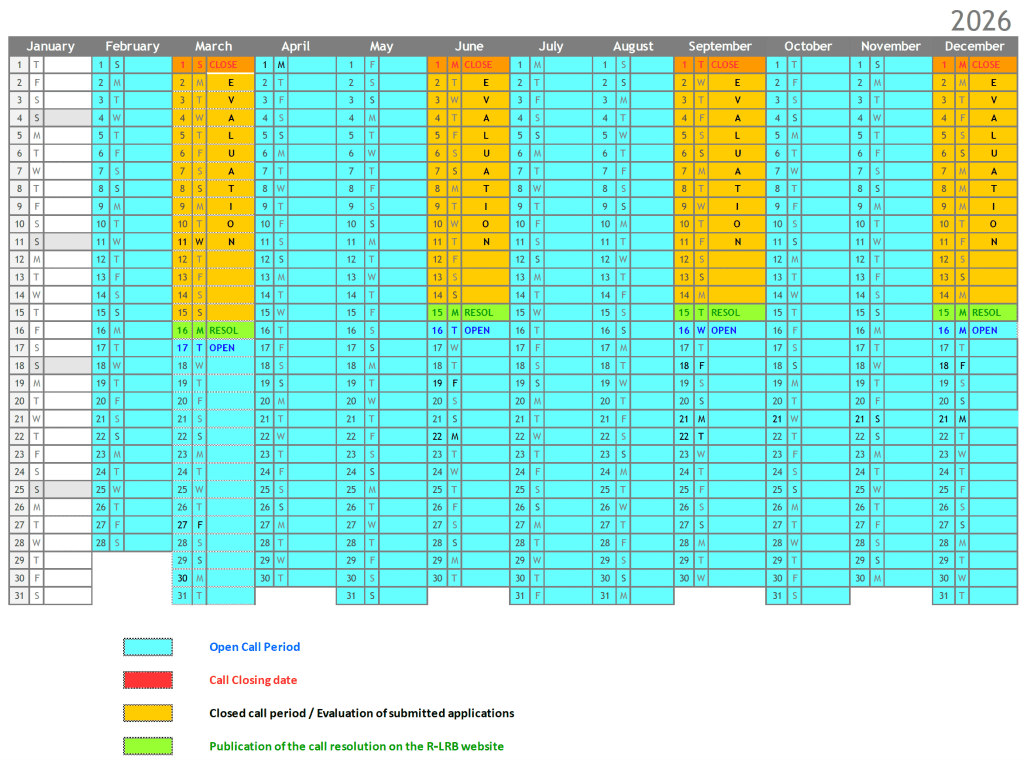This screenshot has width=1024, height=760.
Task: Click the cyan Open Call Period legend swatch
Action: click(x=147, y=647)
